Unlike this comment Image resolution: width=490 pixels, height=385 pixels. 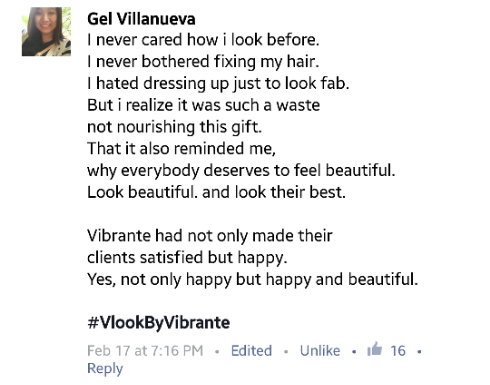point(320,351)
